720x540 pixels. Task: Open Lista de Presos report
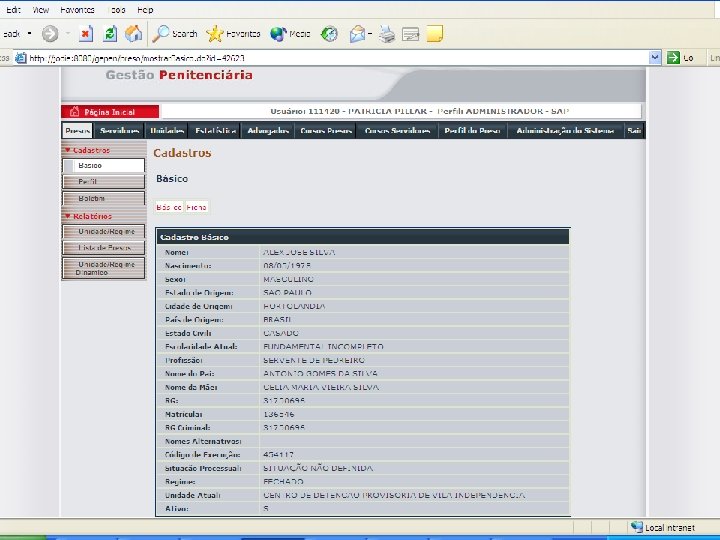(x=103, y=247)
